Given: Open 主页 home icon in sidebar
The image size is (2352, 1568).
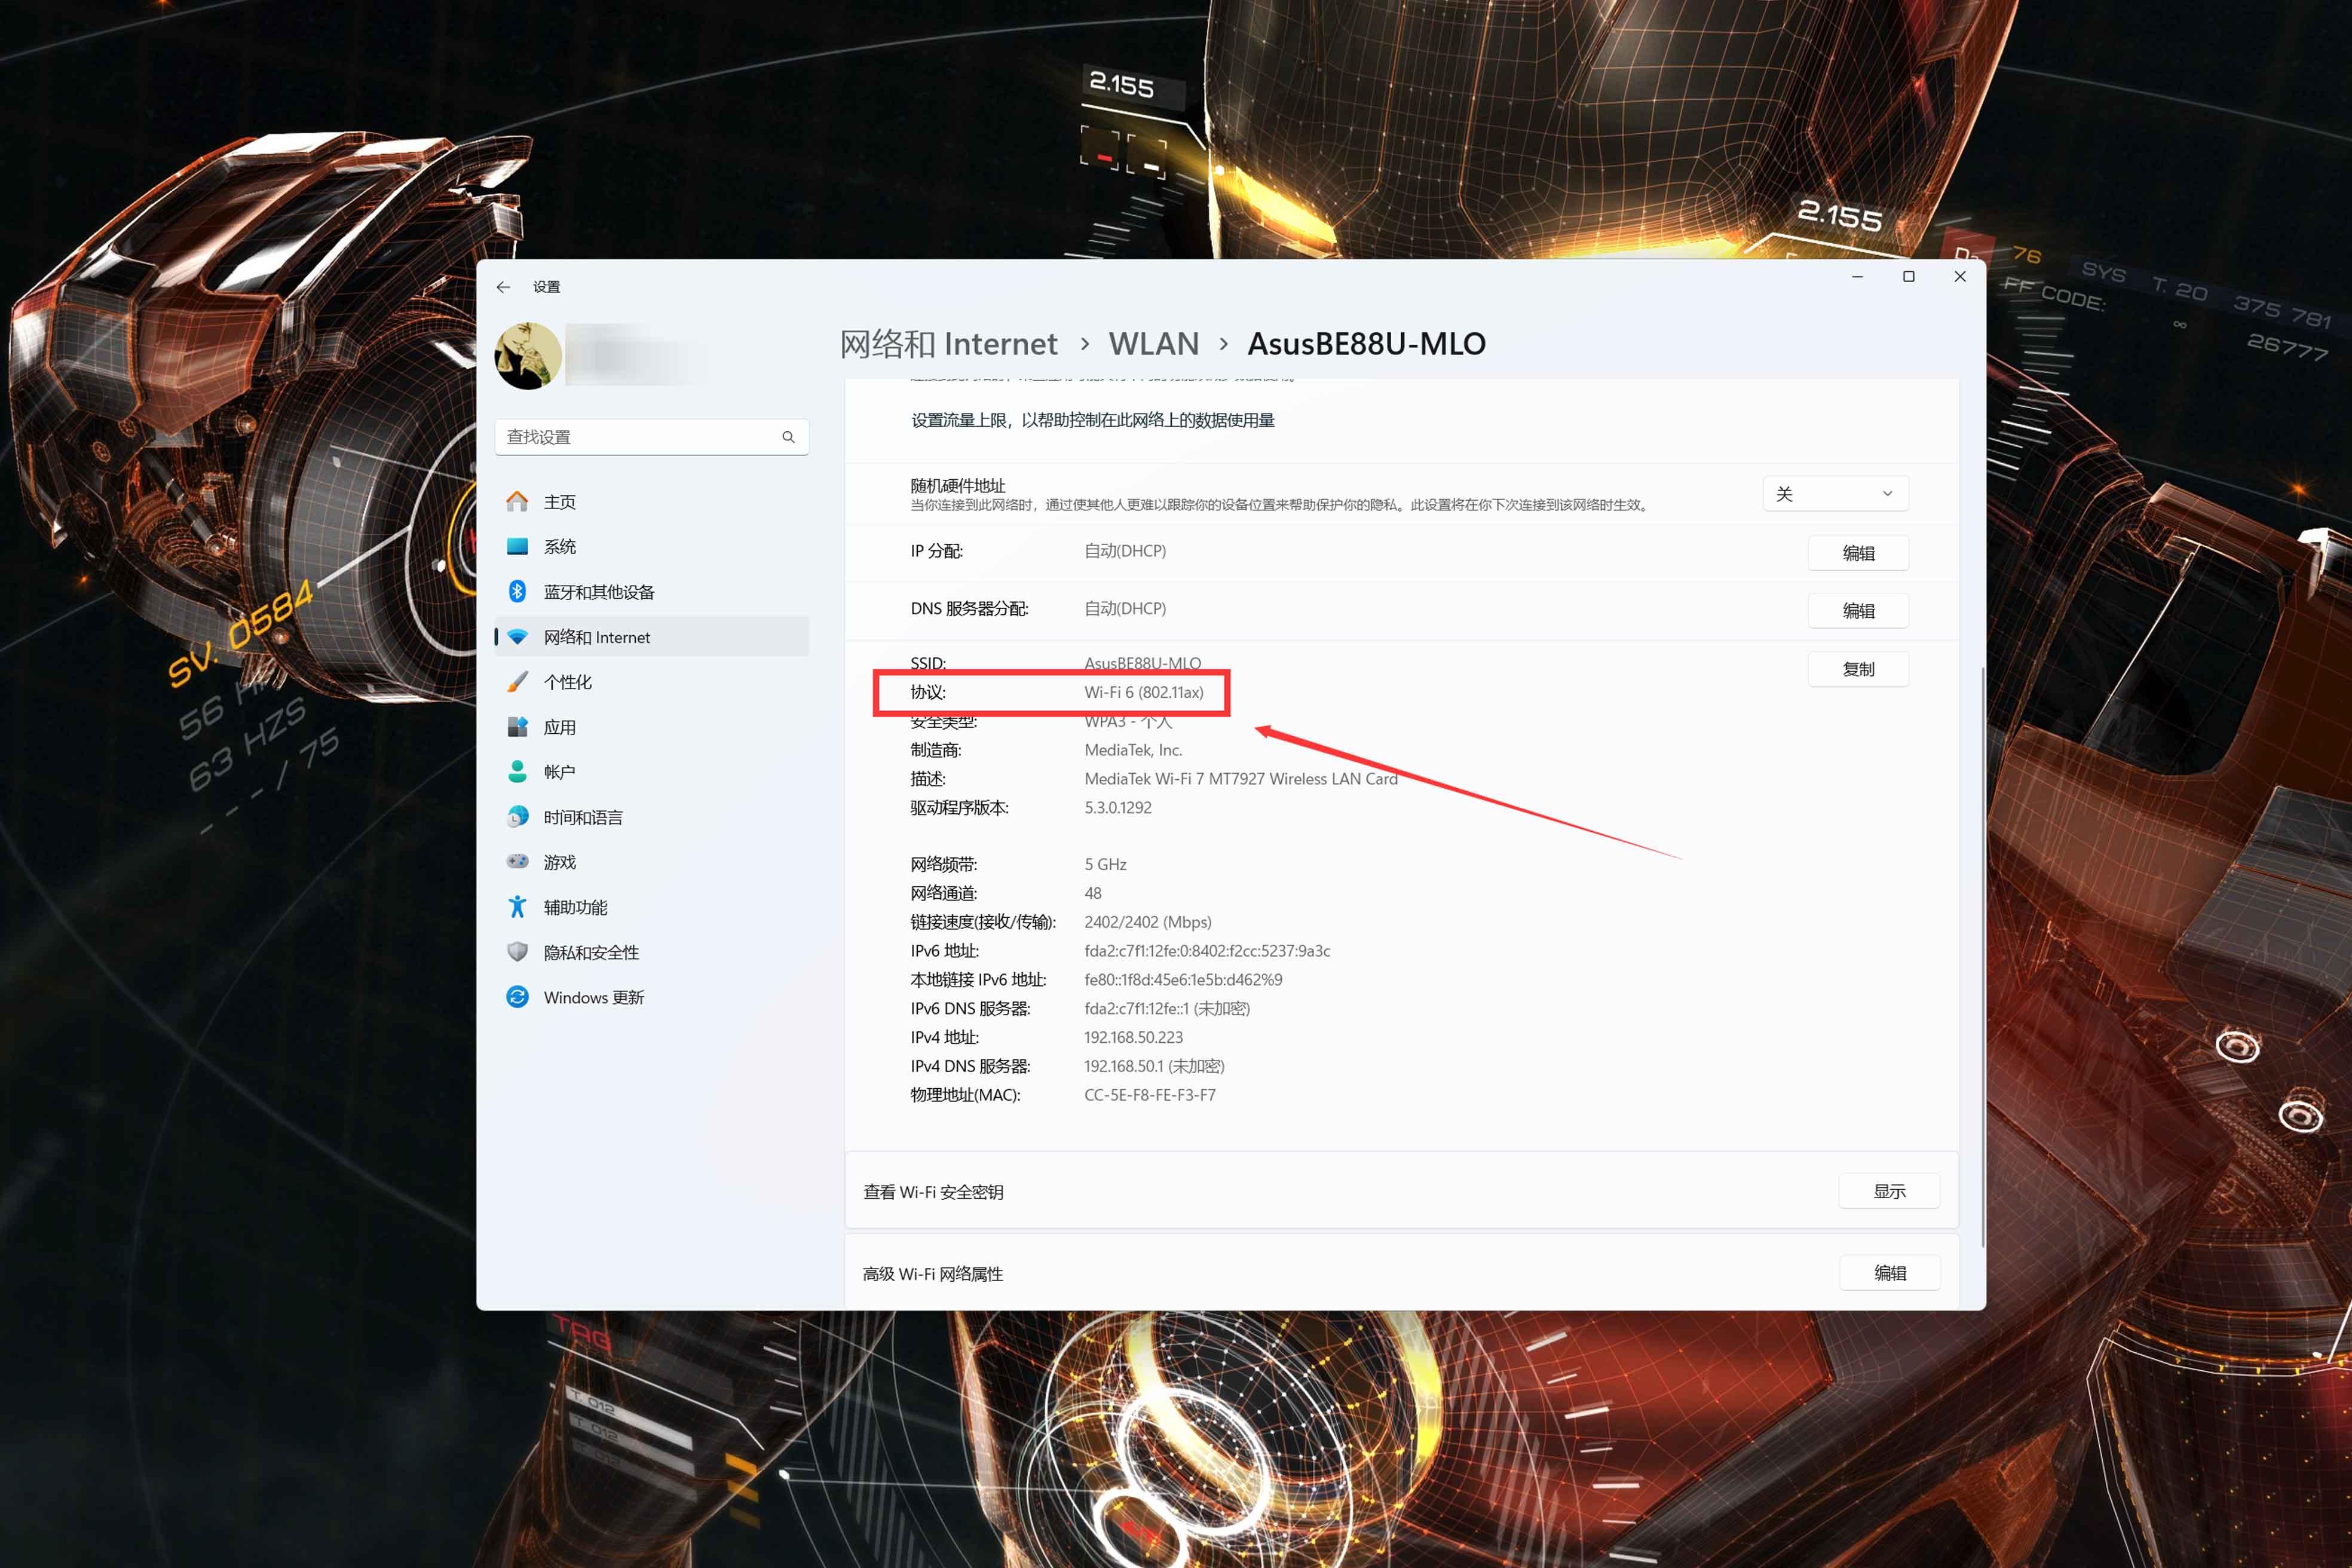Looking at the screenshot, I should click(x=517, y=502).
